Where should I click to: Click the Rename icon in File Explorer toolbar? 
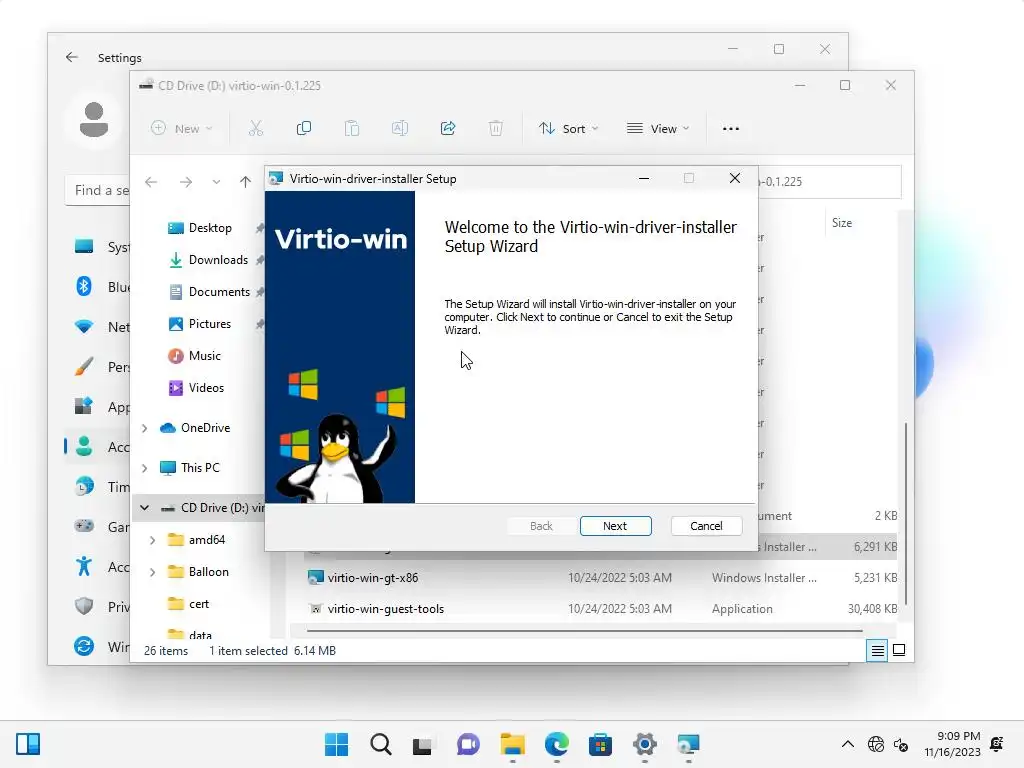tap(400, 128)
